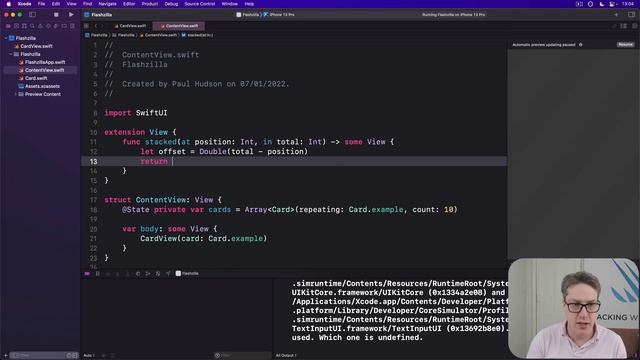Select the Flashzilla process in debug bar

pyautogui.click(x=187, y=273)
